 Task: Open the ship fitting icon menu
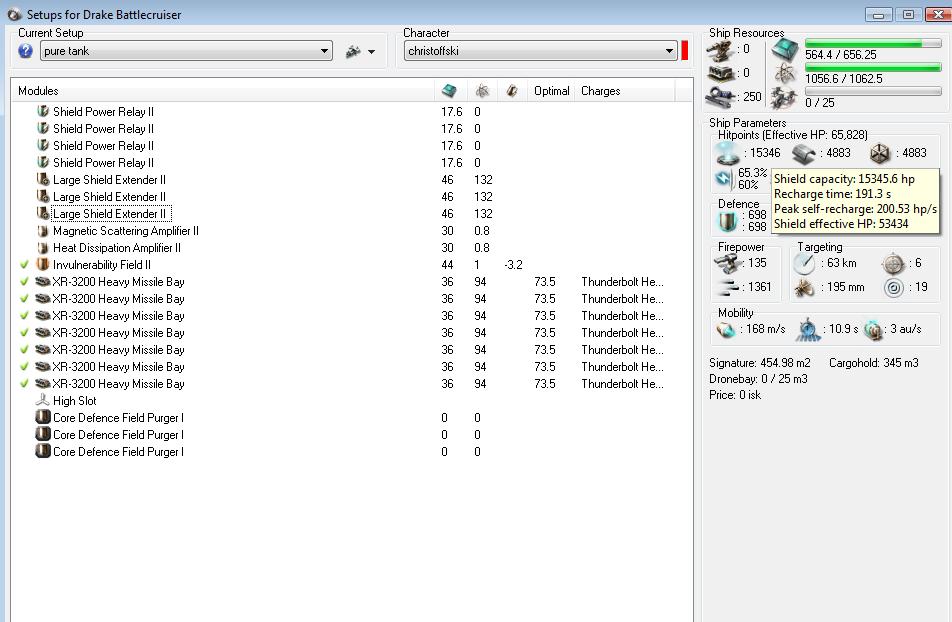(x=353, y=52)
